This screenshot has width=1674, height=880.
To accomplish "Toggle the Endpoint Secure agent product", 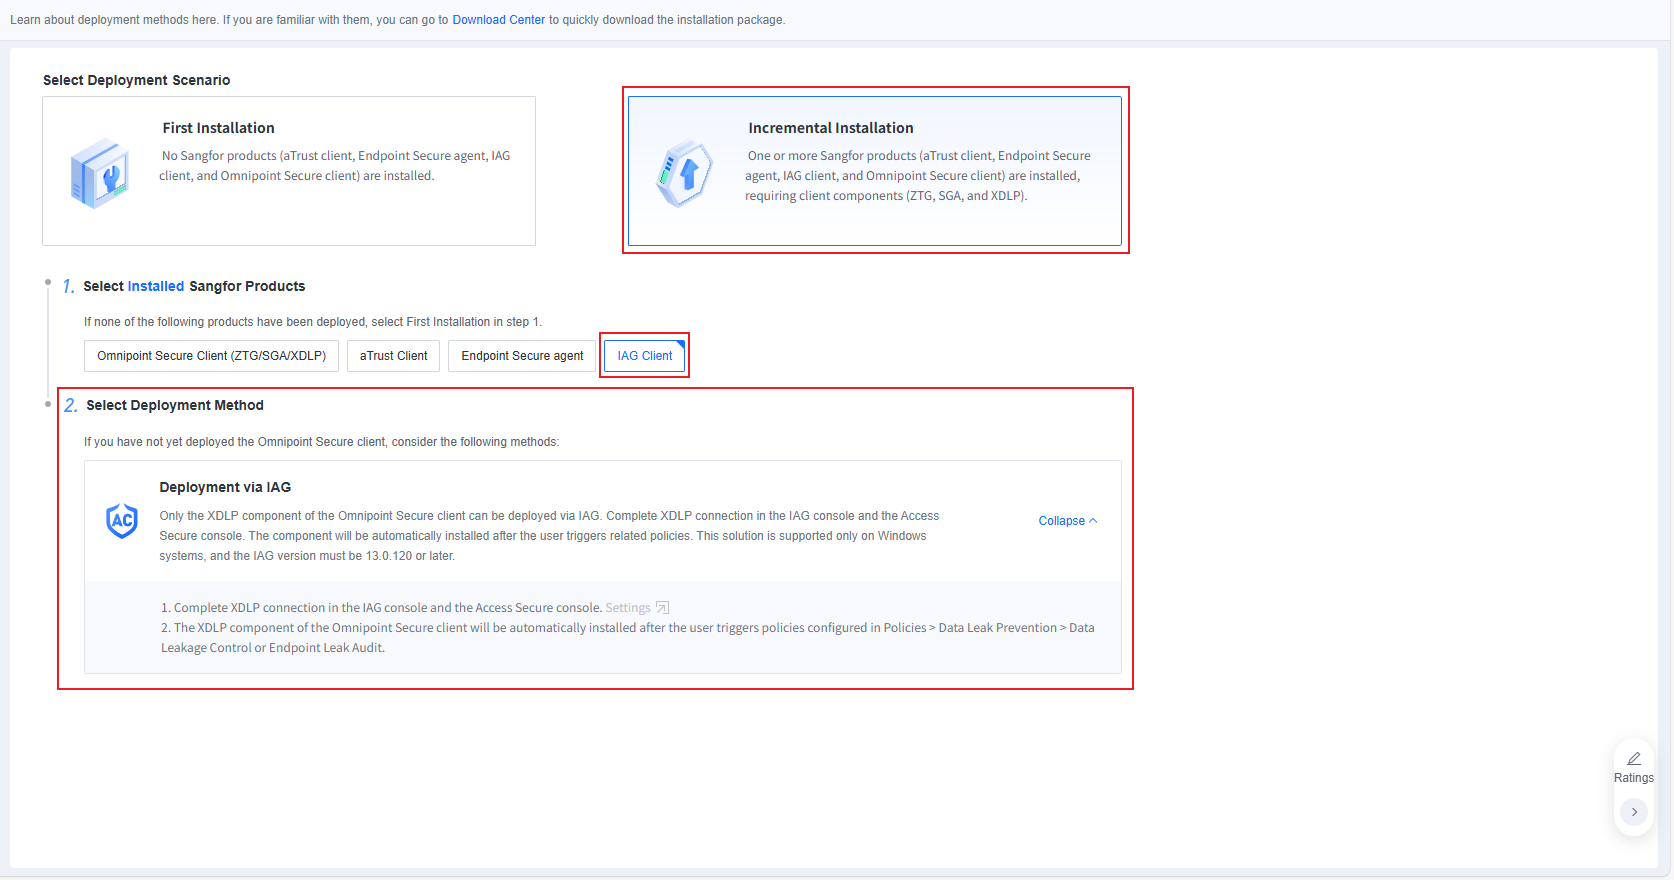I will 522,356.
